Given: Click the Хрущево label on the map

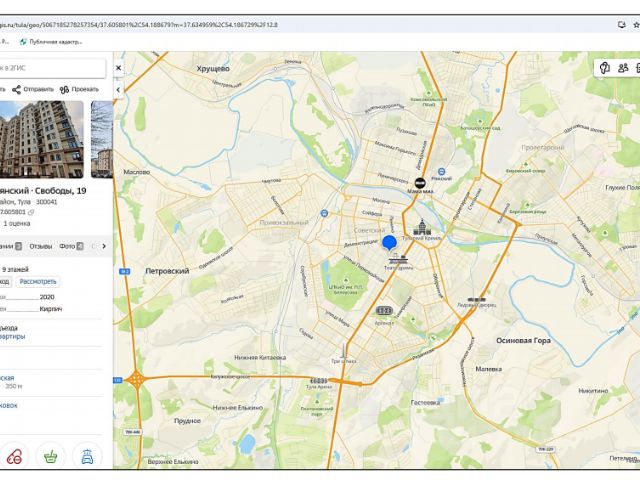Looking at the screenshot, I should click(213, 69).
